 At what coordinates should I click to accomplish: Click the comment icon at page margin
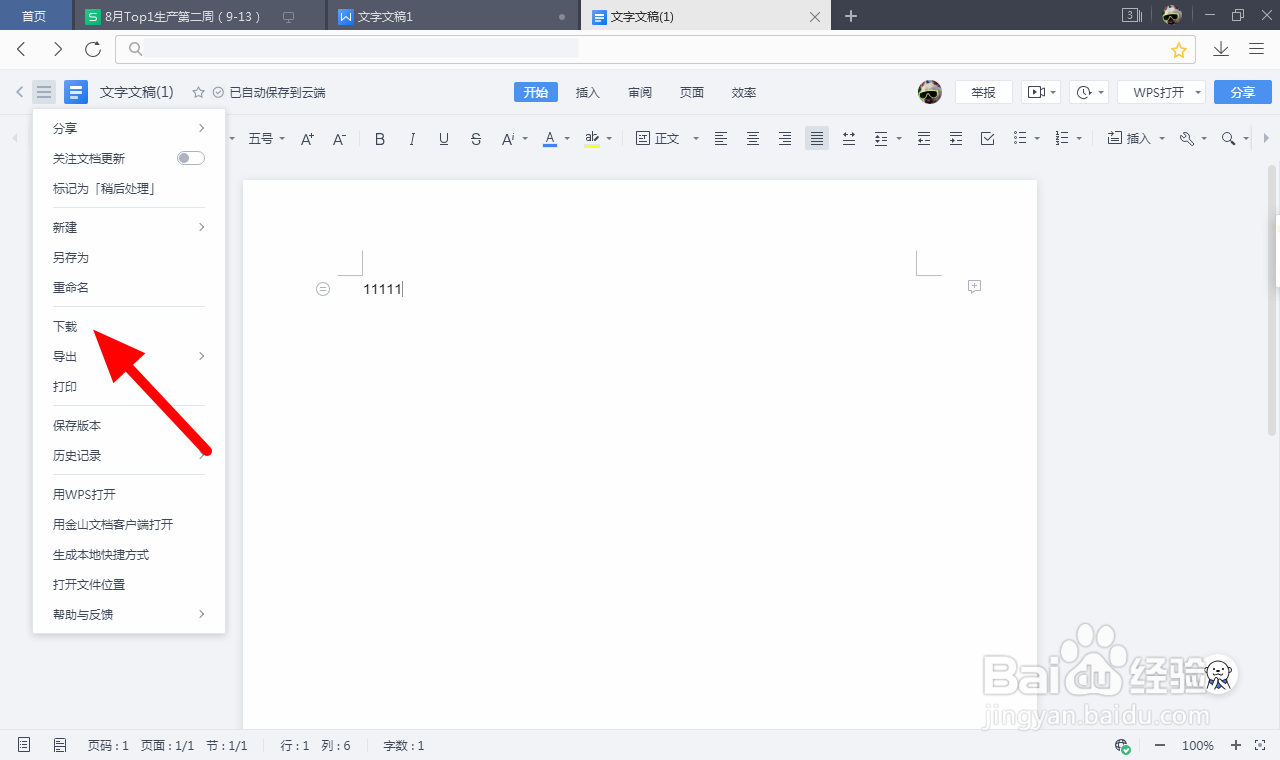click(x=975, y=287)
